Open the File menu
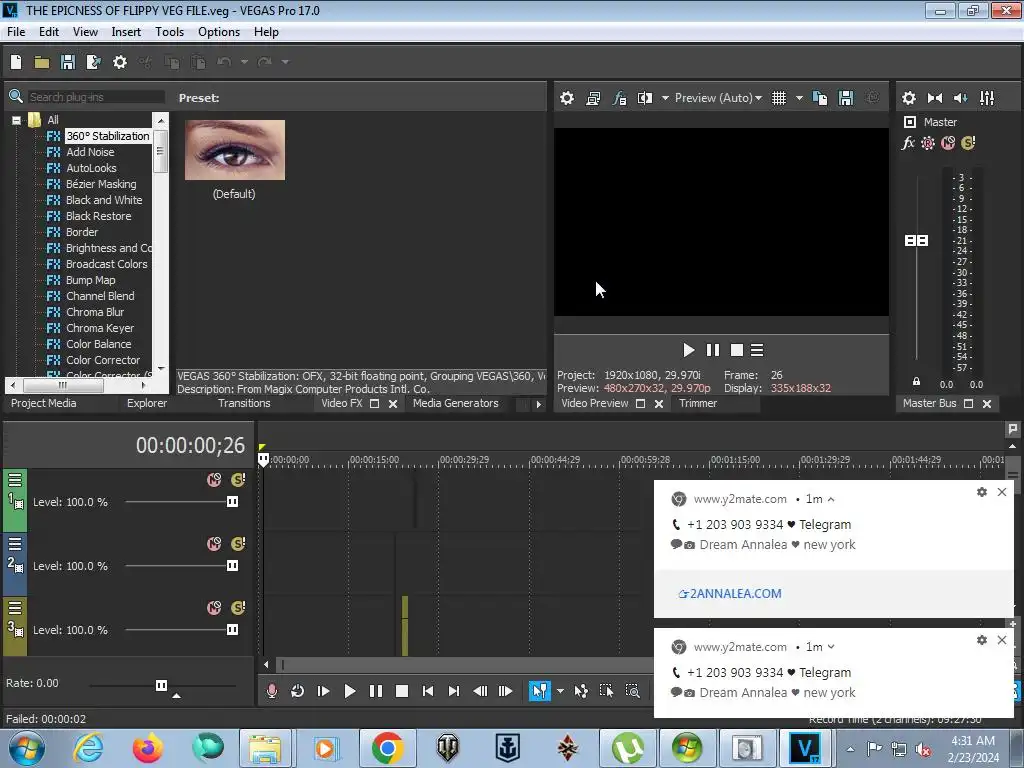The height and width of the screenshot is (768, 1024). [x=16, y=32]
